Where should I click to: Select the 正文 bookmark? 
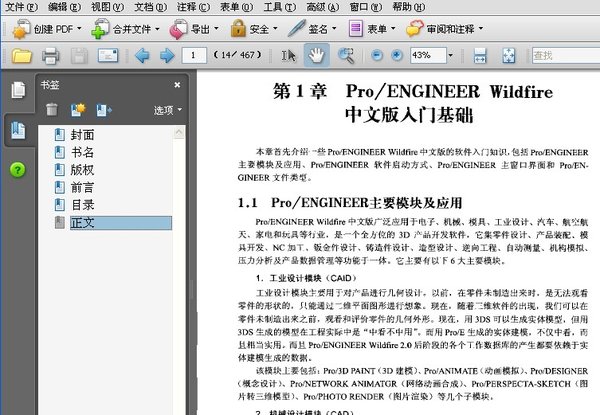pos(121,223)
